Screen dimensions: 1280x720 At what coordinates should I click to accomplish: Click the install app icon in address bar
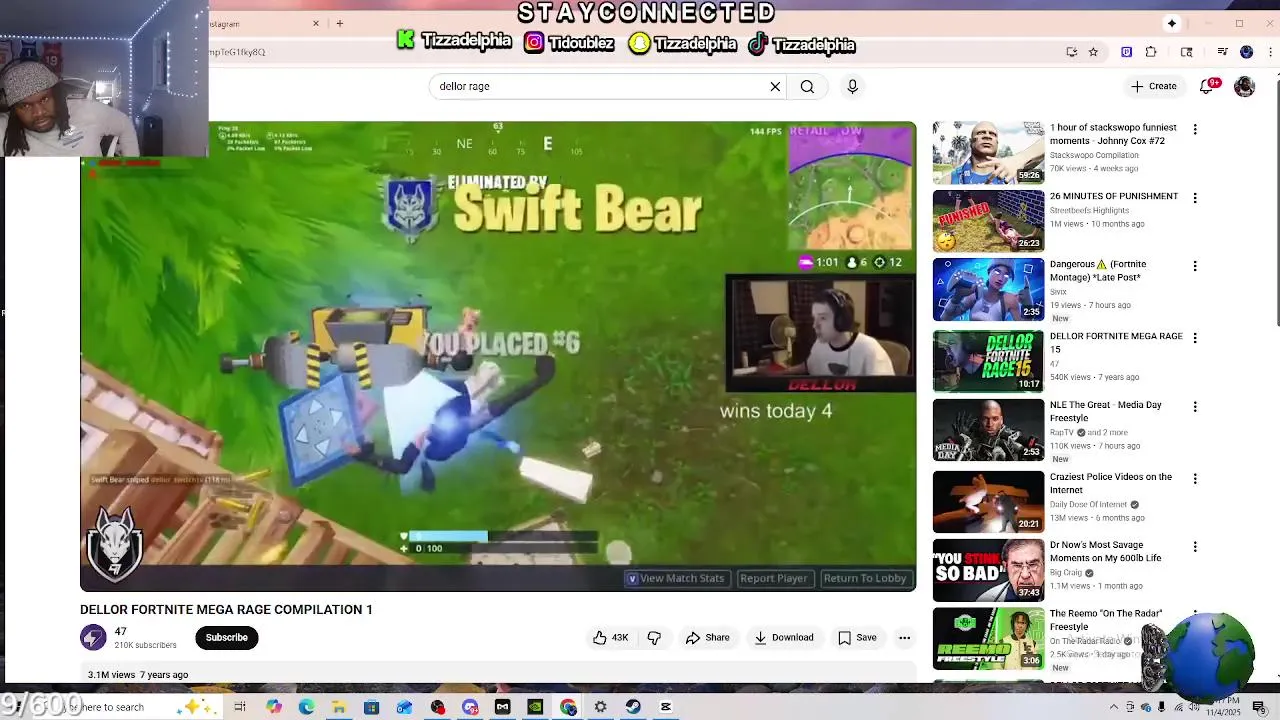pyautogui.click(x=1071, y=52)
